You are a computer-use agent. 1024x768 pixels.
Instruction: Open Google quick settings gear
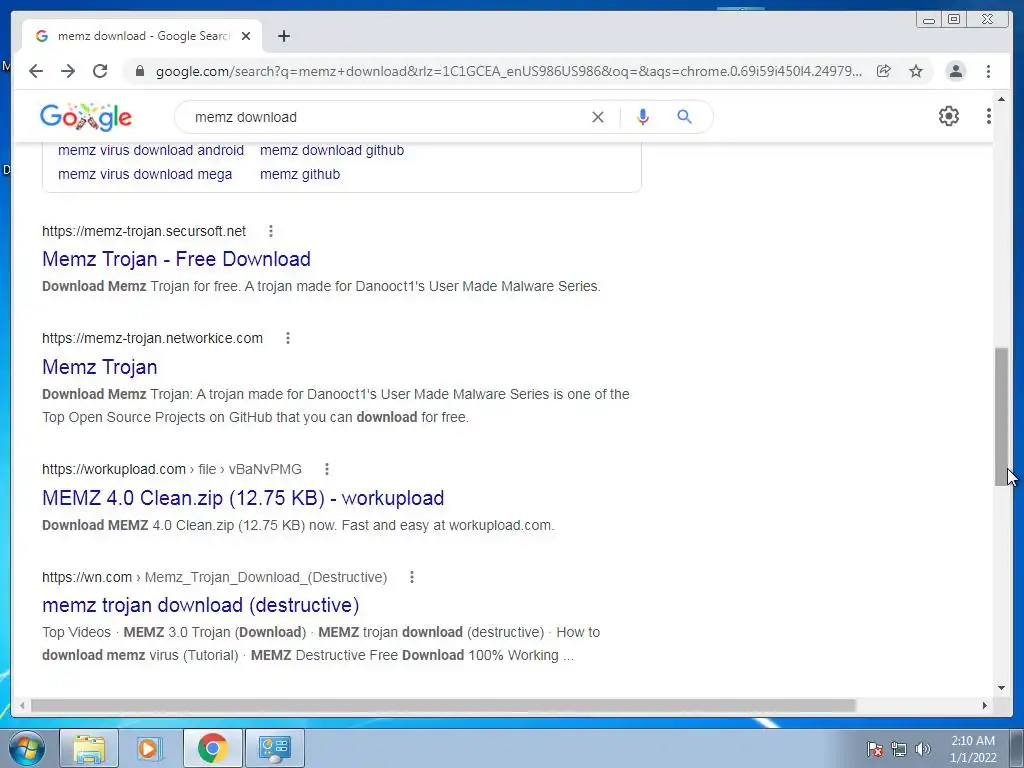[x=949, y=116]
